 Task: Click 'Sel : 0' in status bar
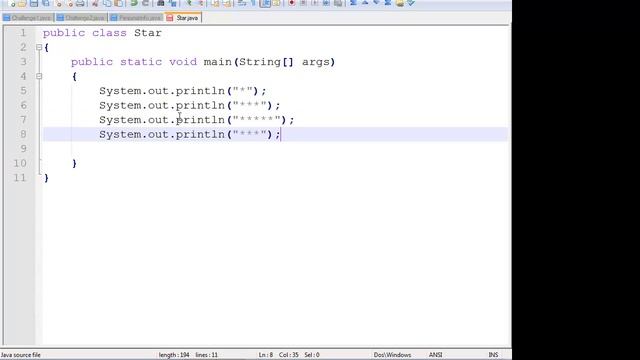pos(312,355)
